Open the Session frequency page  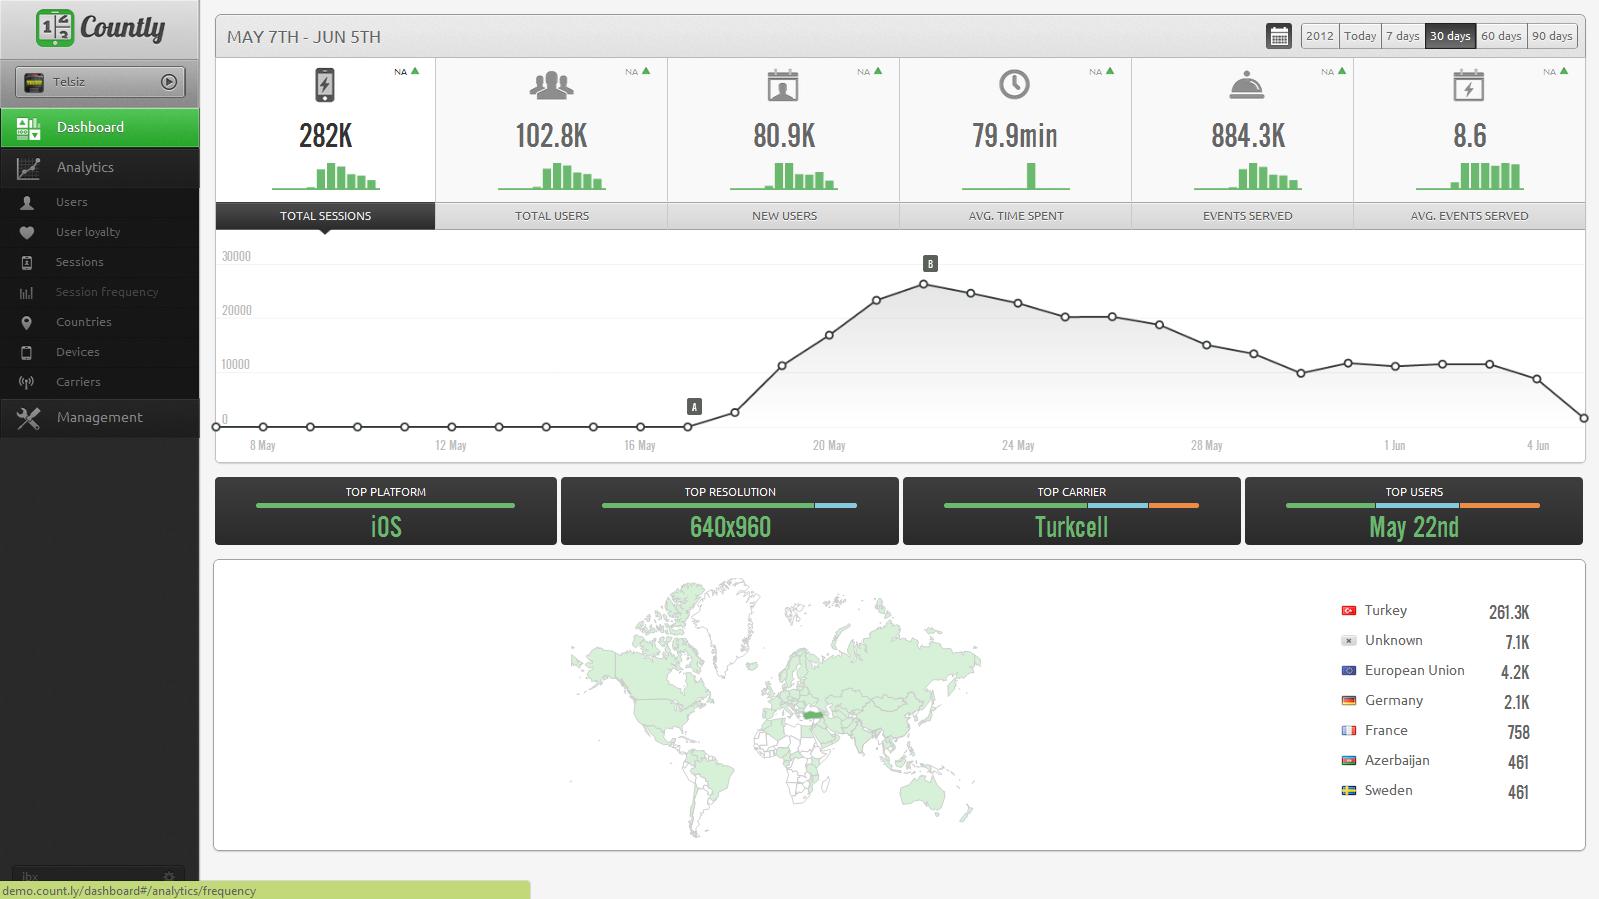[x=106, y=292]
